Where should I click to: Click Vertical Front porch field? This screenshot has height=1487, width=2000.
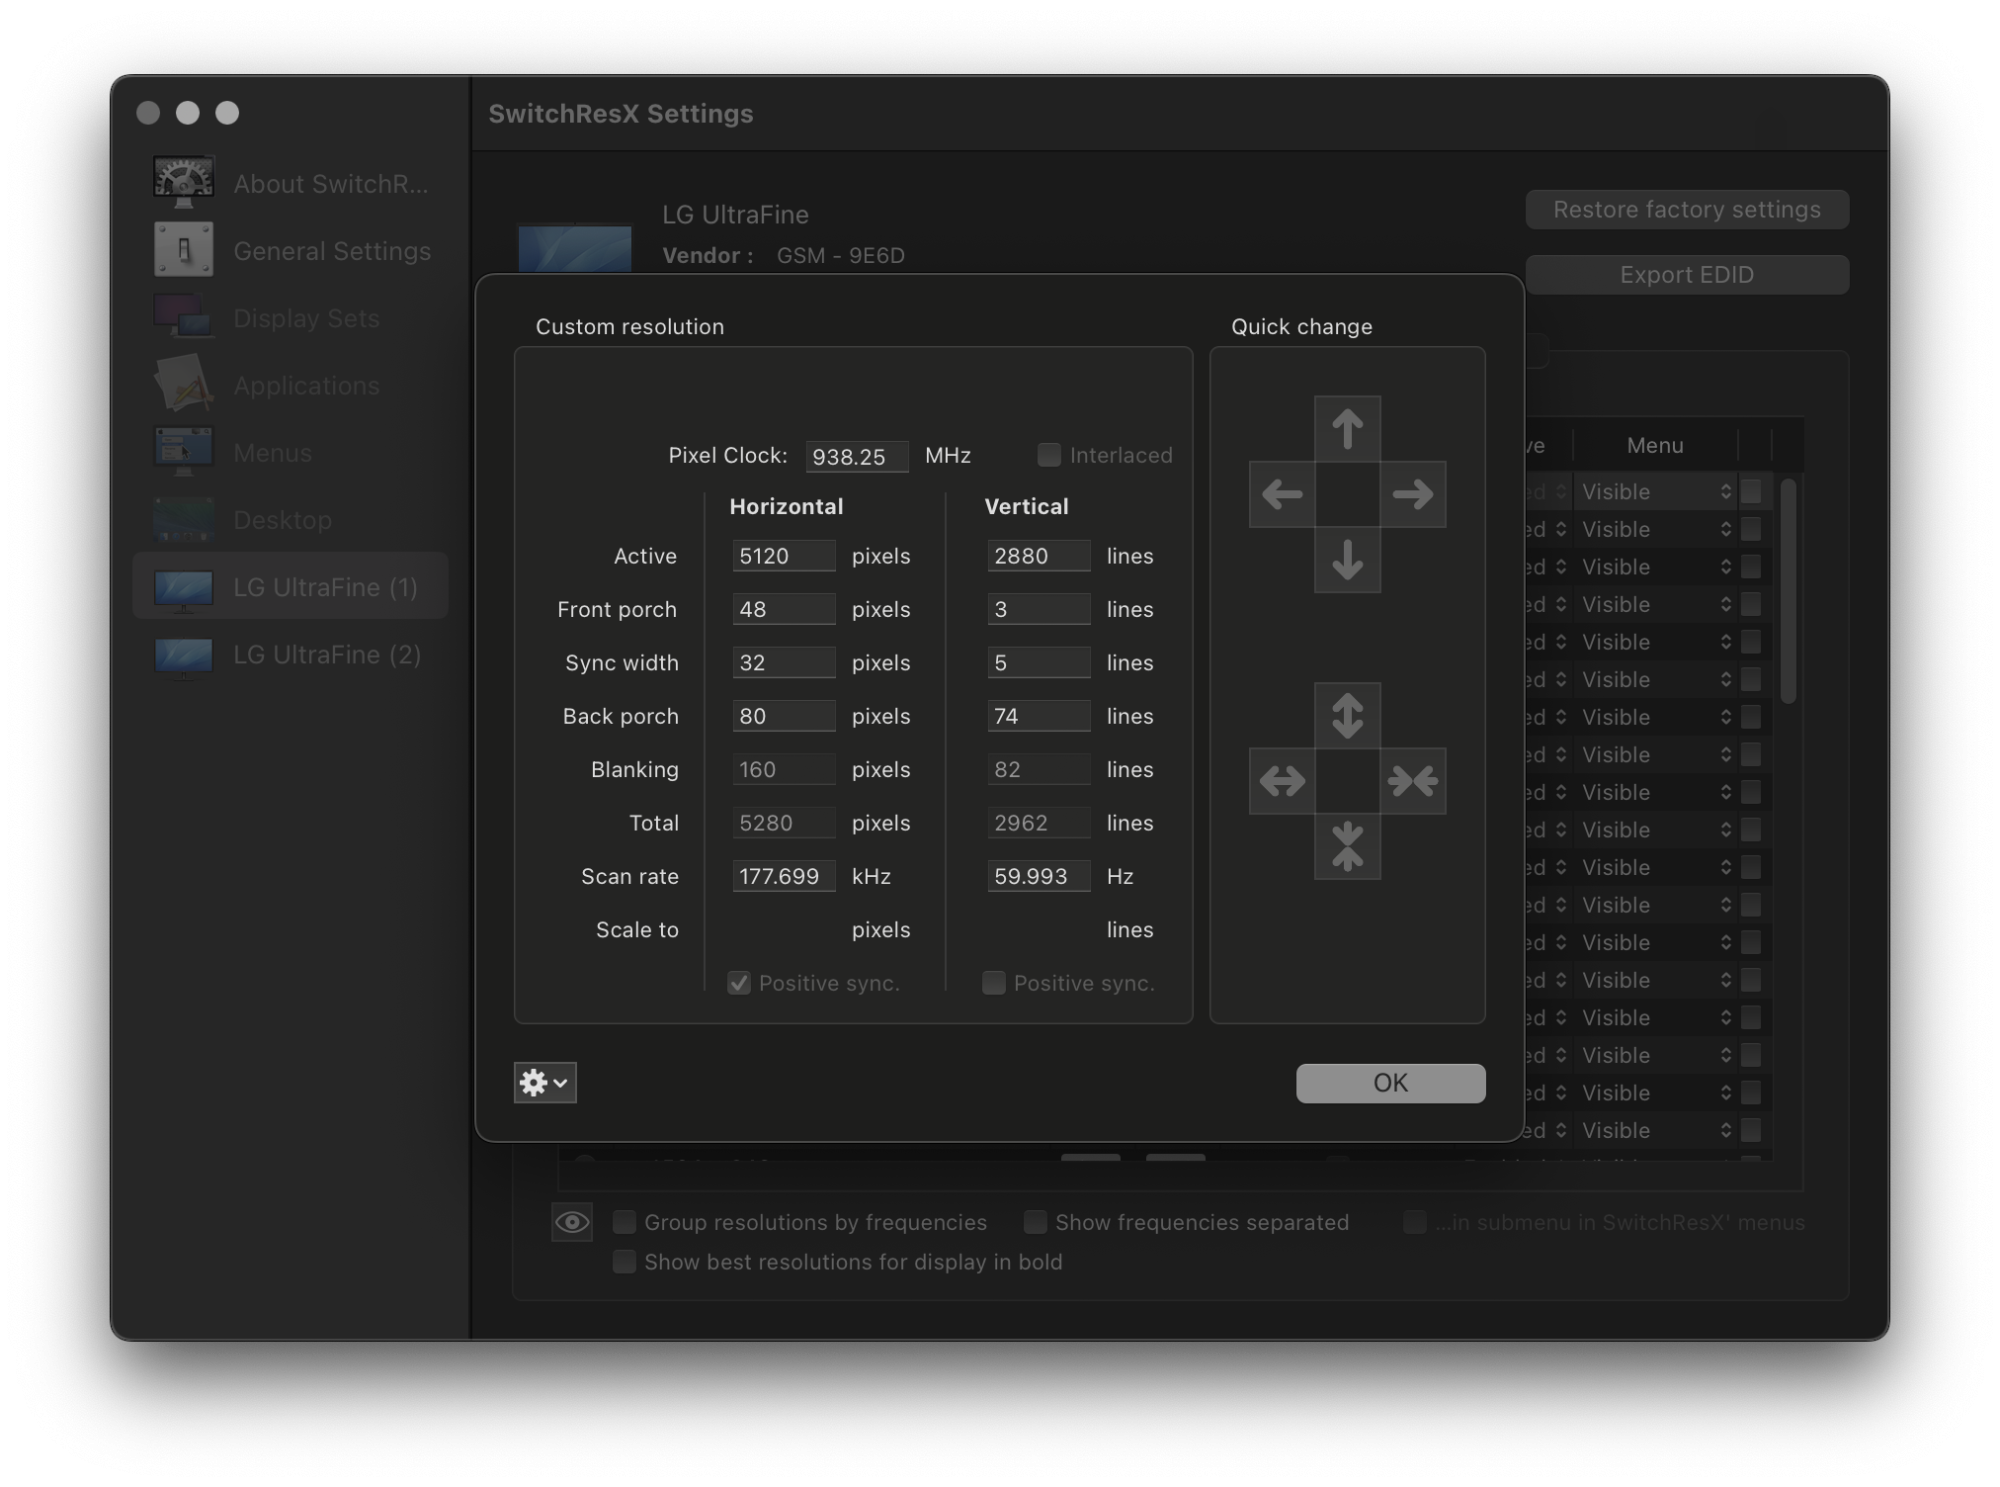point(1039,609)
